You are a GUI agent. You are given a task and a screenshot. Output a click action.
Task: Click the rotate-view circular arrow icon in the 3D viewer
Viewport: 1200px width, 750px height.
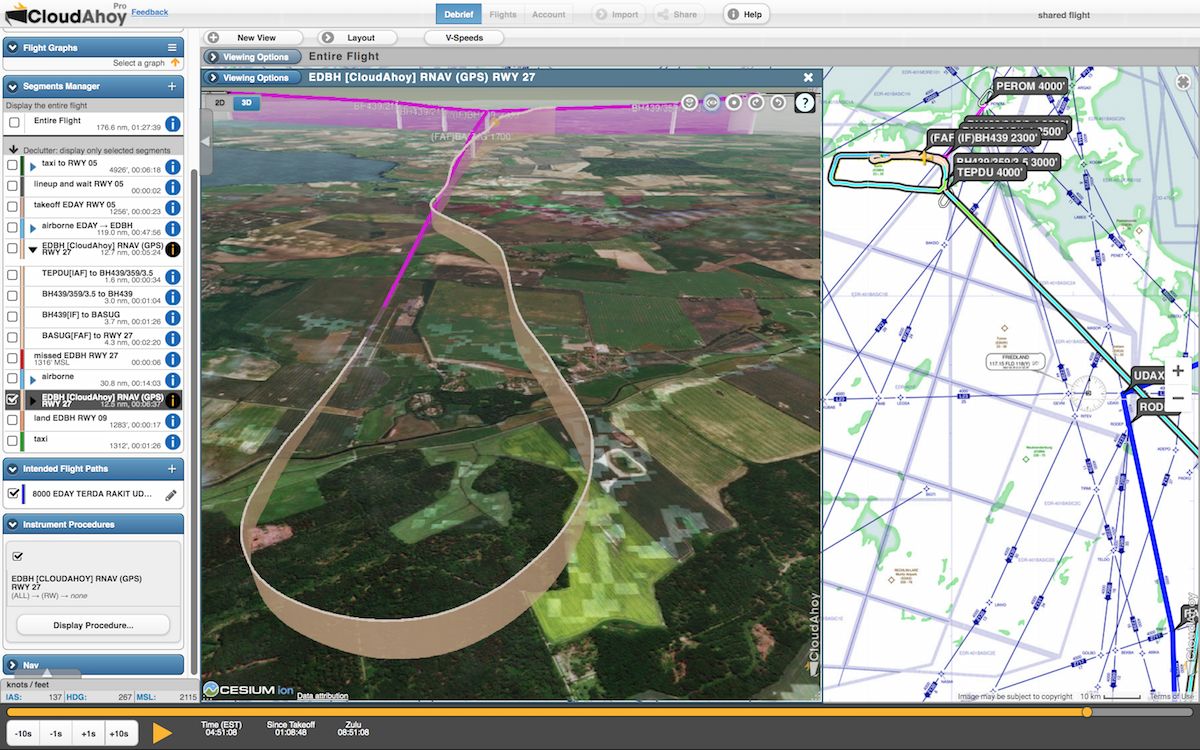pyautogui.click(x=756, y=101)
